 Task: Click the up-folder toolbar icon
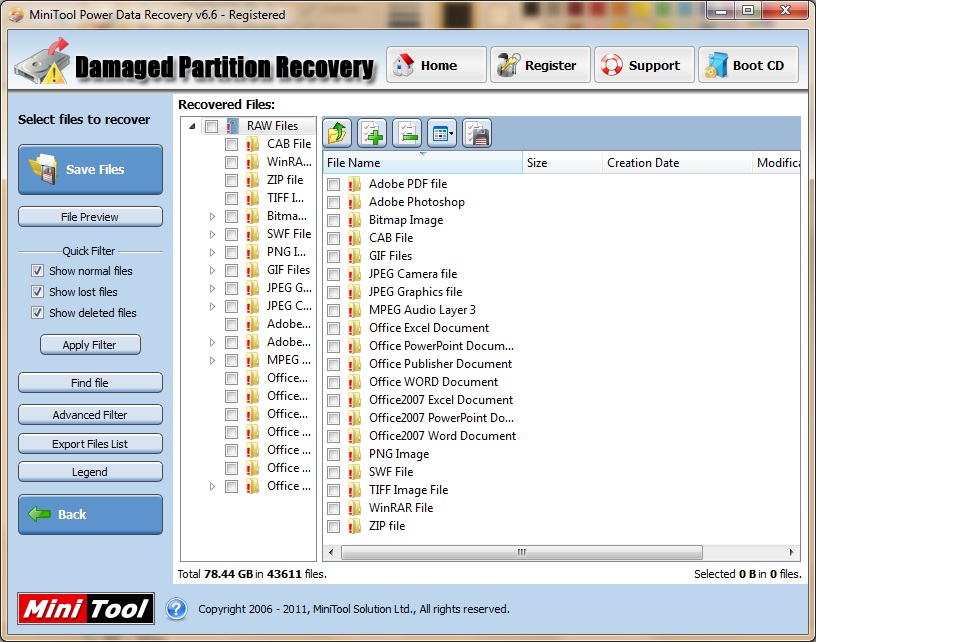[x=337, y=133]
